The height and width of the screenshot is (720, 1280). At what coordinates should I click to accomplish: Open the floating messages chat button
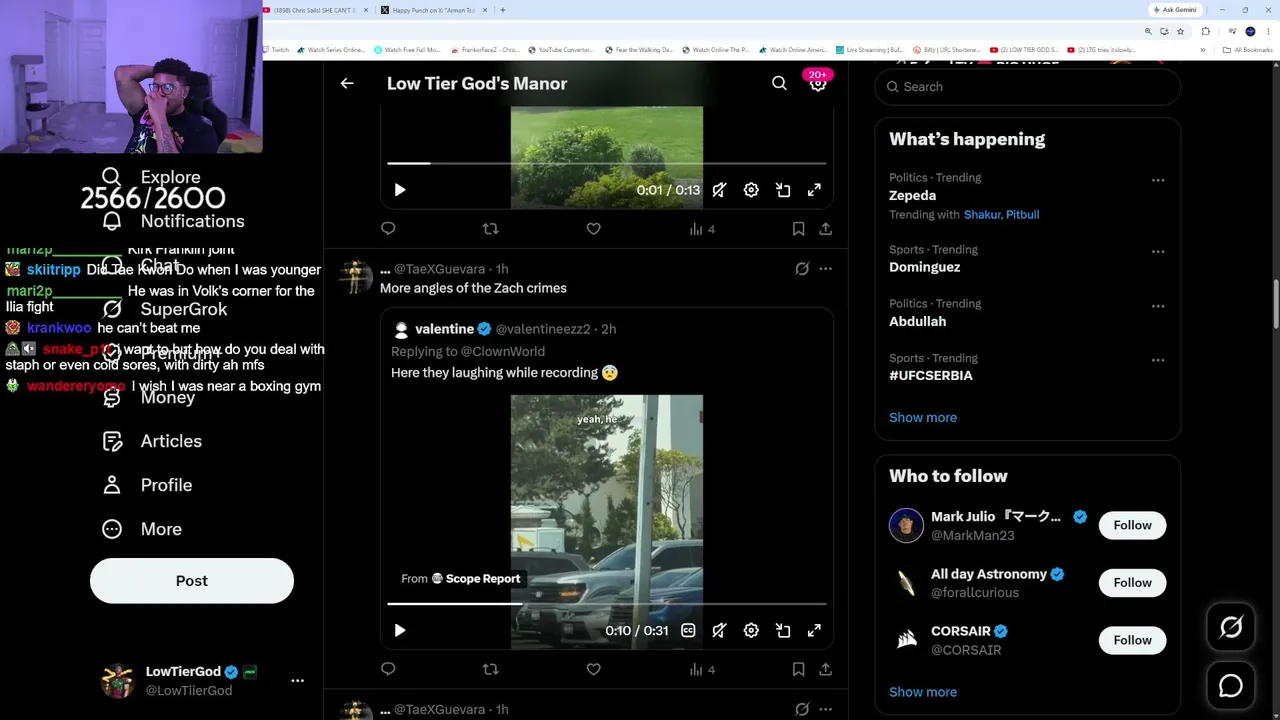(x=1231, y=685)
